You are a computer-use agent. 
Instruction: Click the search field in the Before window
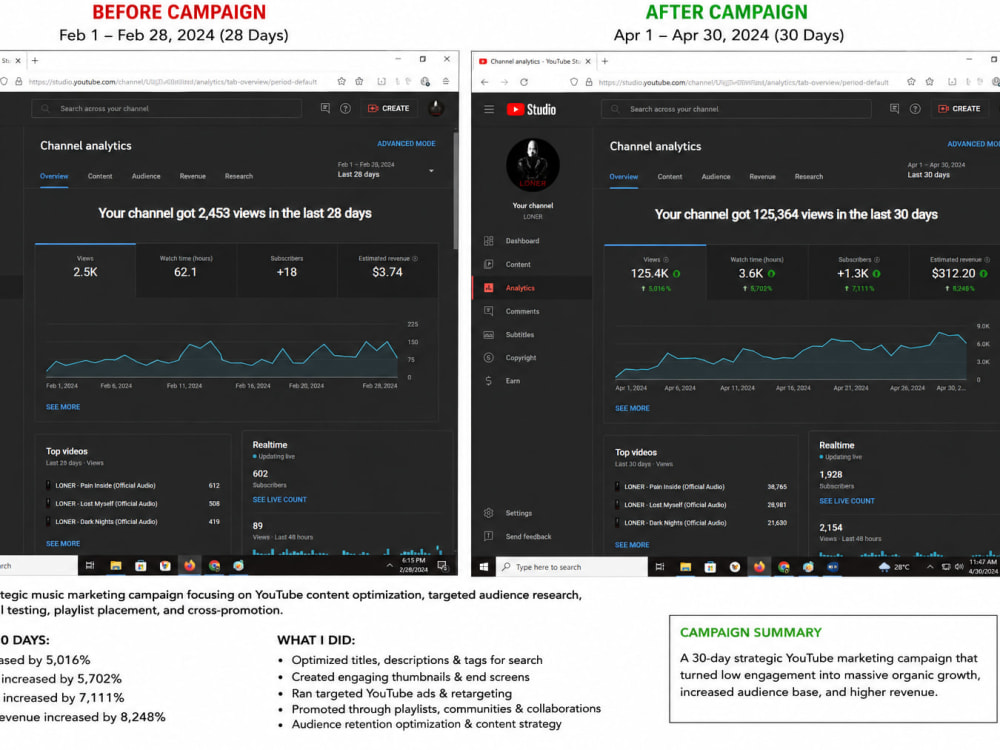tap(166, 108)
